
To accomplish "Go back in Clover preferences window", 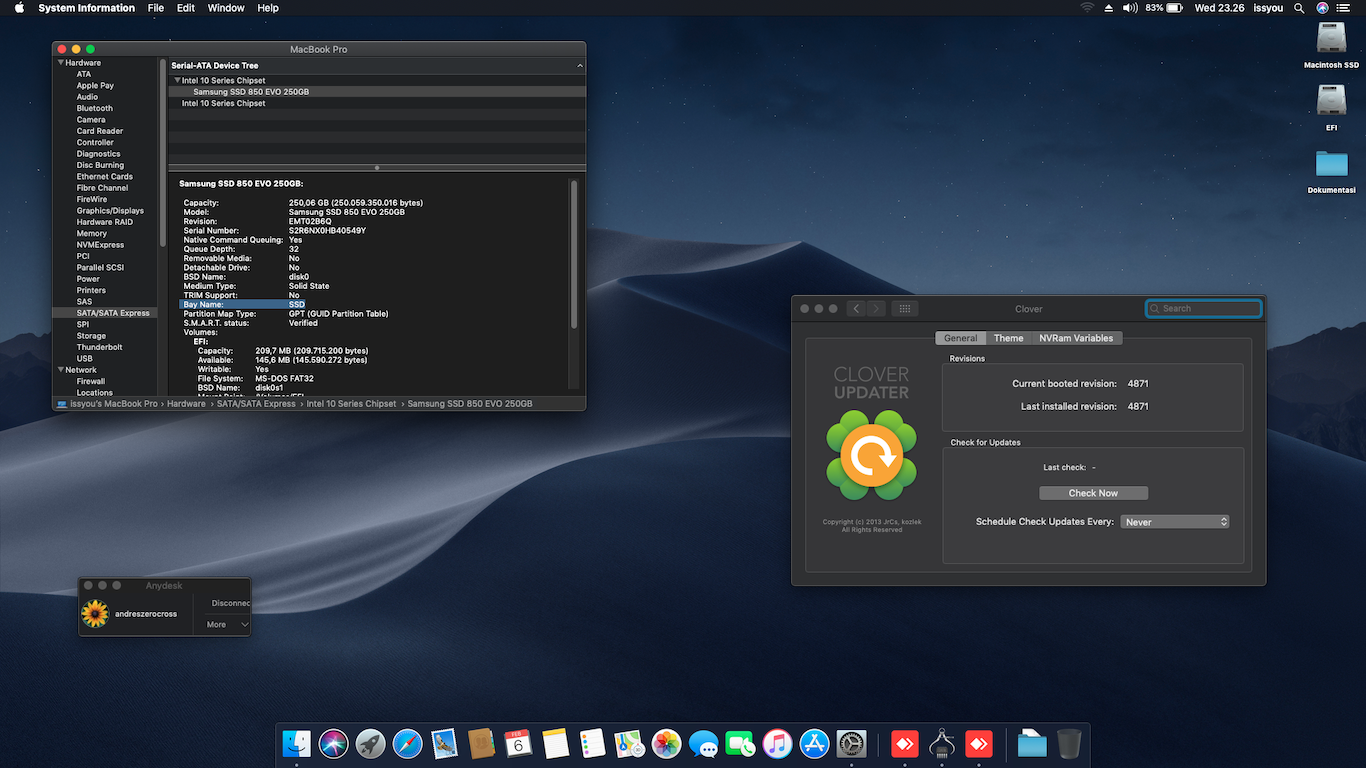I will [856, 309].
